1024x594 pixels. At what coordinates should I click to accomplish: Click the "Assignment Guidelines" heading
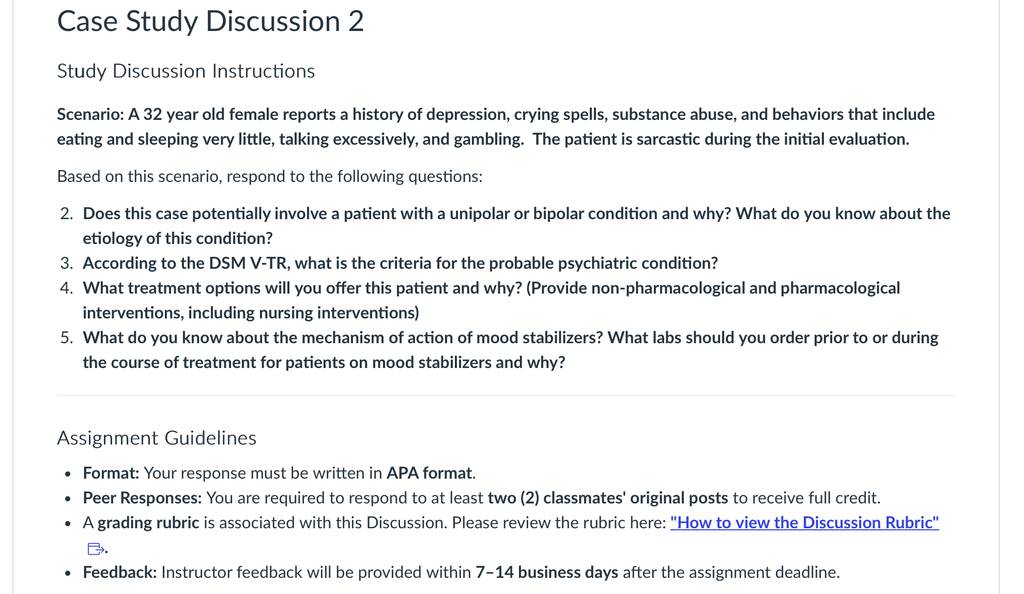pyautogui.click(x=157, y=438)
